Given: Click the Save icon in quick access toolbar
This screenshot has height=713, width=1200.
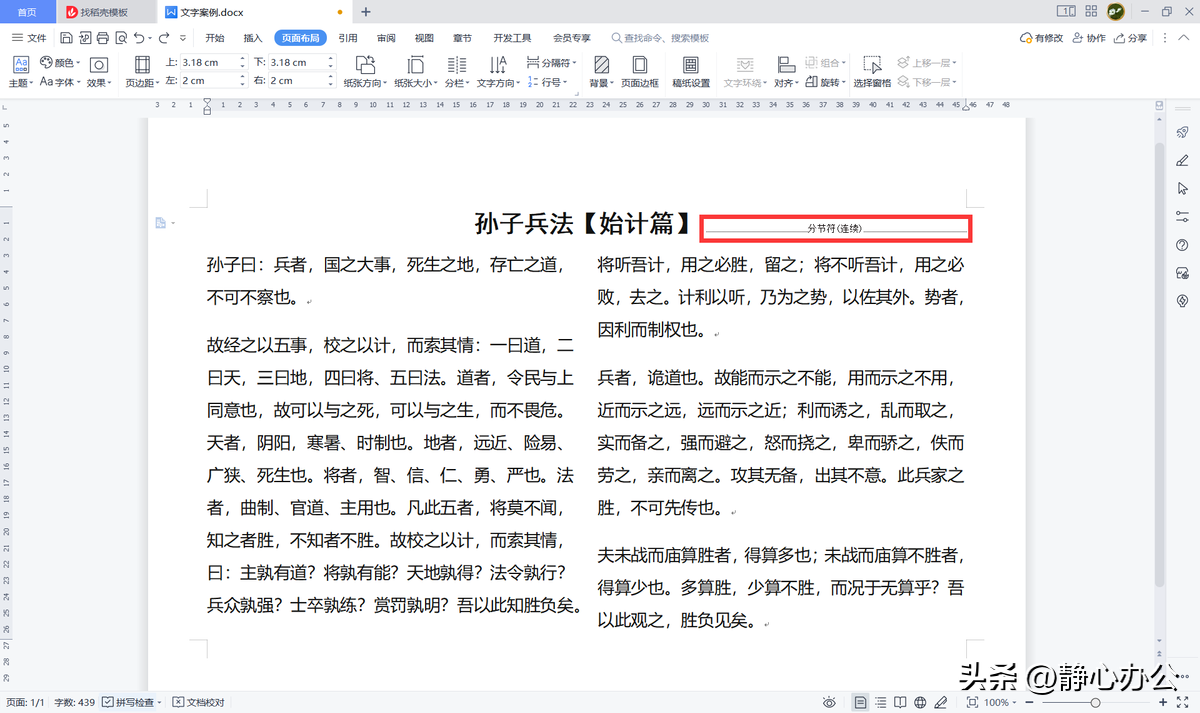Looking at the screenshot, I should pos(66,38).
